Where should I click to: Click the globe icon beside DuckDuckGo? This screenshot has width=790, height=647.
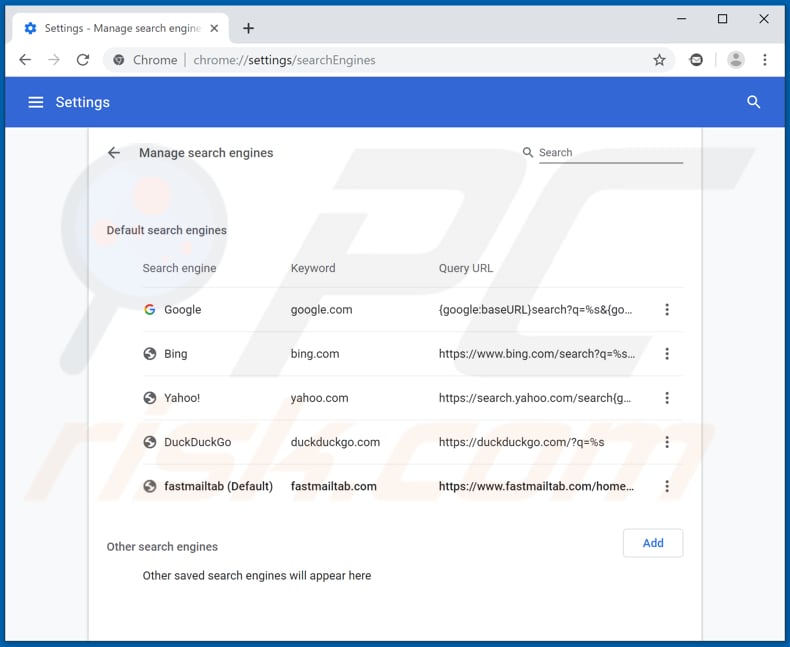pos(150,442)
